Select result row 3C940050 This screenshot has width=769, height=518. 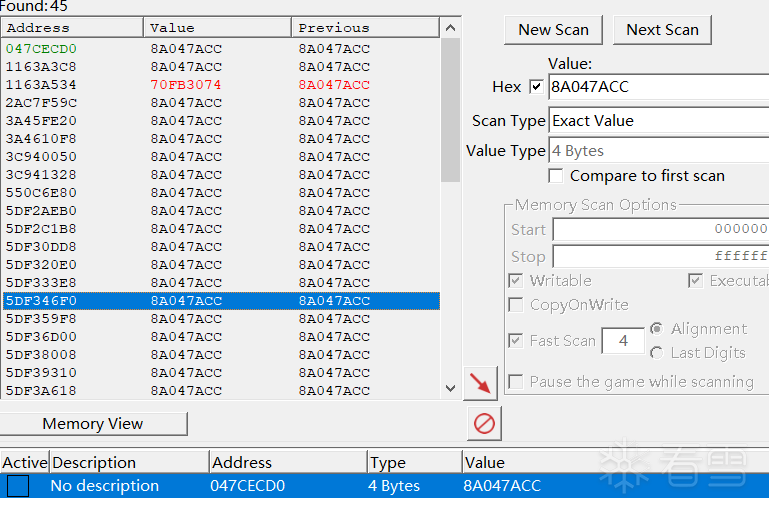click(x=221, y=156)
